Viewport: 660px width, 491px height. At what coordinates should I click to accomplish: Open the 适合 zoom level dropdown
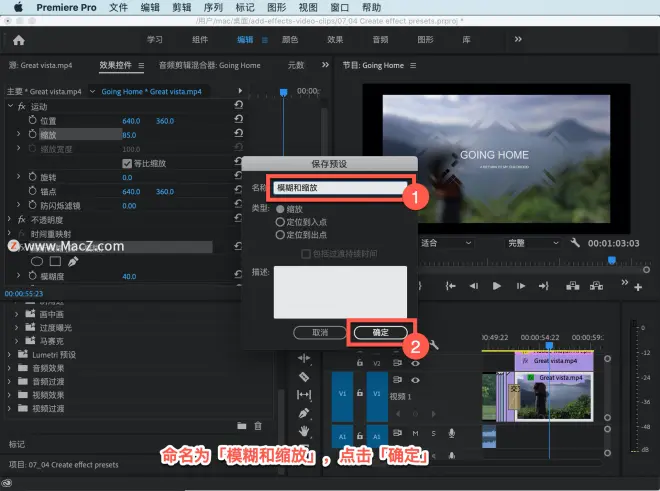[x=446, y=243]
